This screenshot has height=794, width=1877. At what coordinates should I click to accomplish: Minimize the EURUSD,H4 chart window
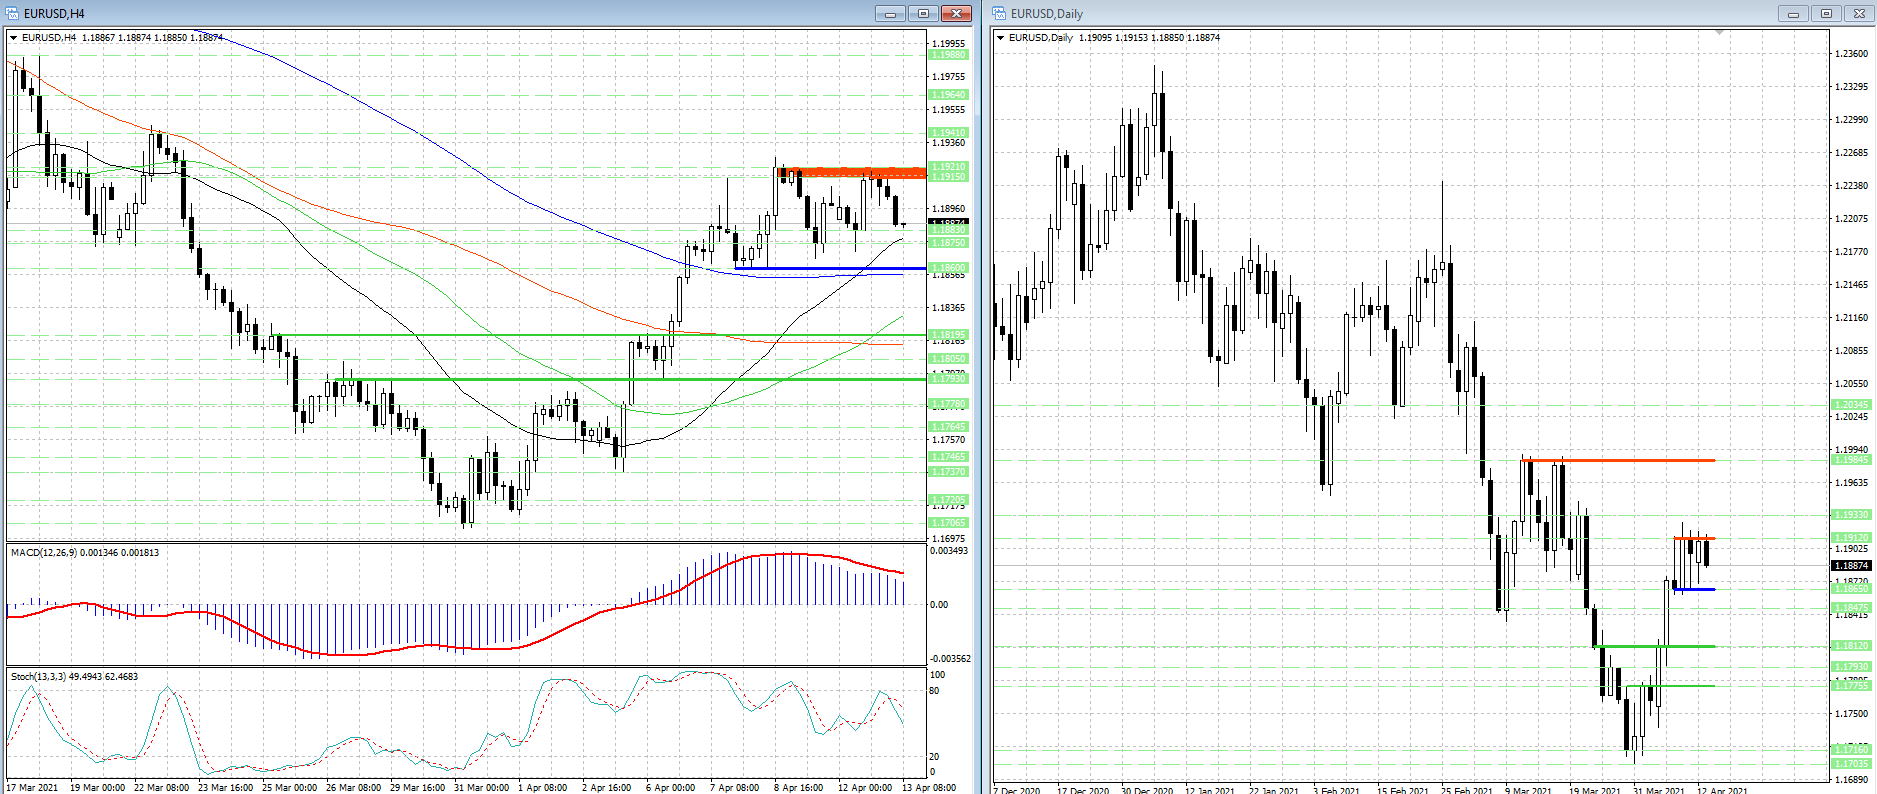coord(890,13)
